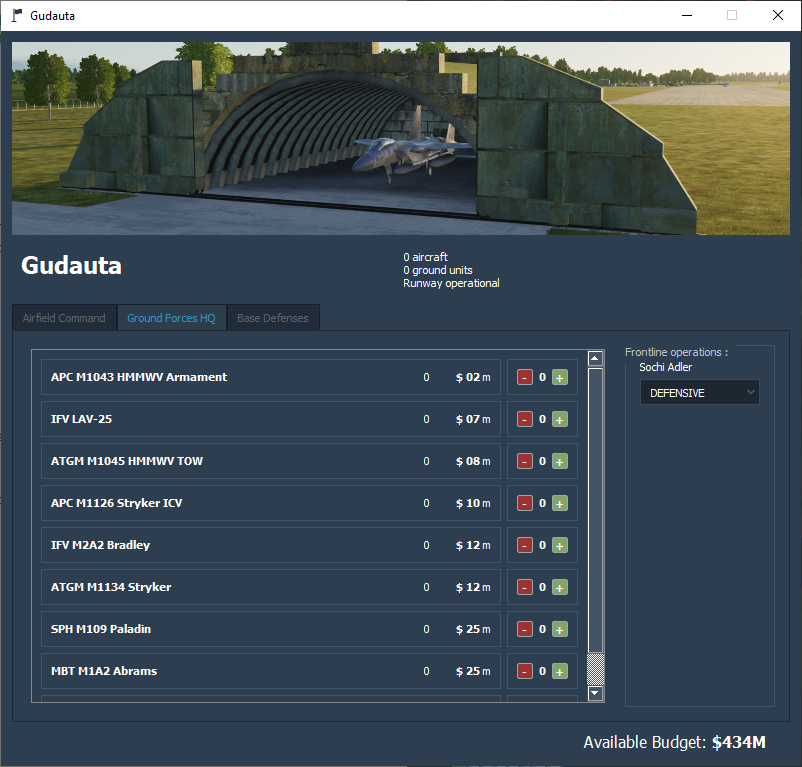This screenshot has width=802, height=767.
Task: Open the DEFENSIVE frontline operations dropdown
Action: (x=699, y=392)
